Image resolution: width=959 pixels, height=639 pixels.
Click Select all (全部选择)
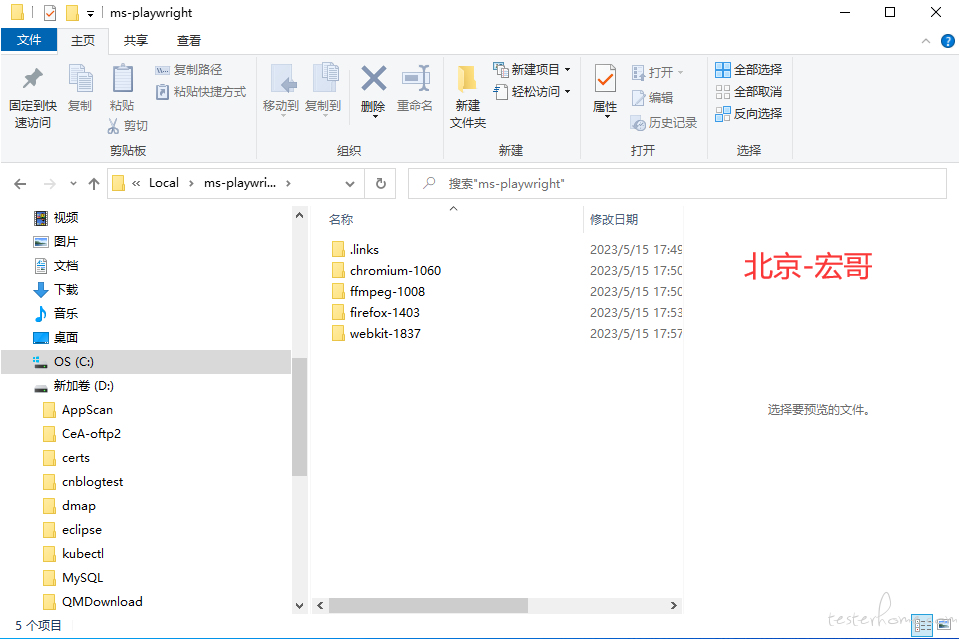pos(749,70)
